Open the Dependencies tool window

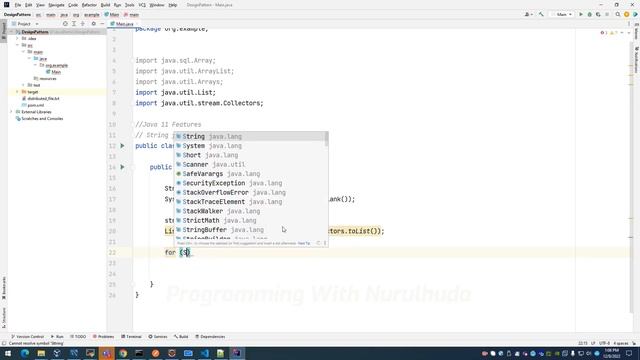point(210,337)
